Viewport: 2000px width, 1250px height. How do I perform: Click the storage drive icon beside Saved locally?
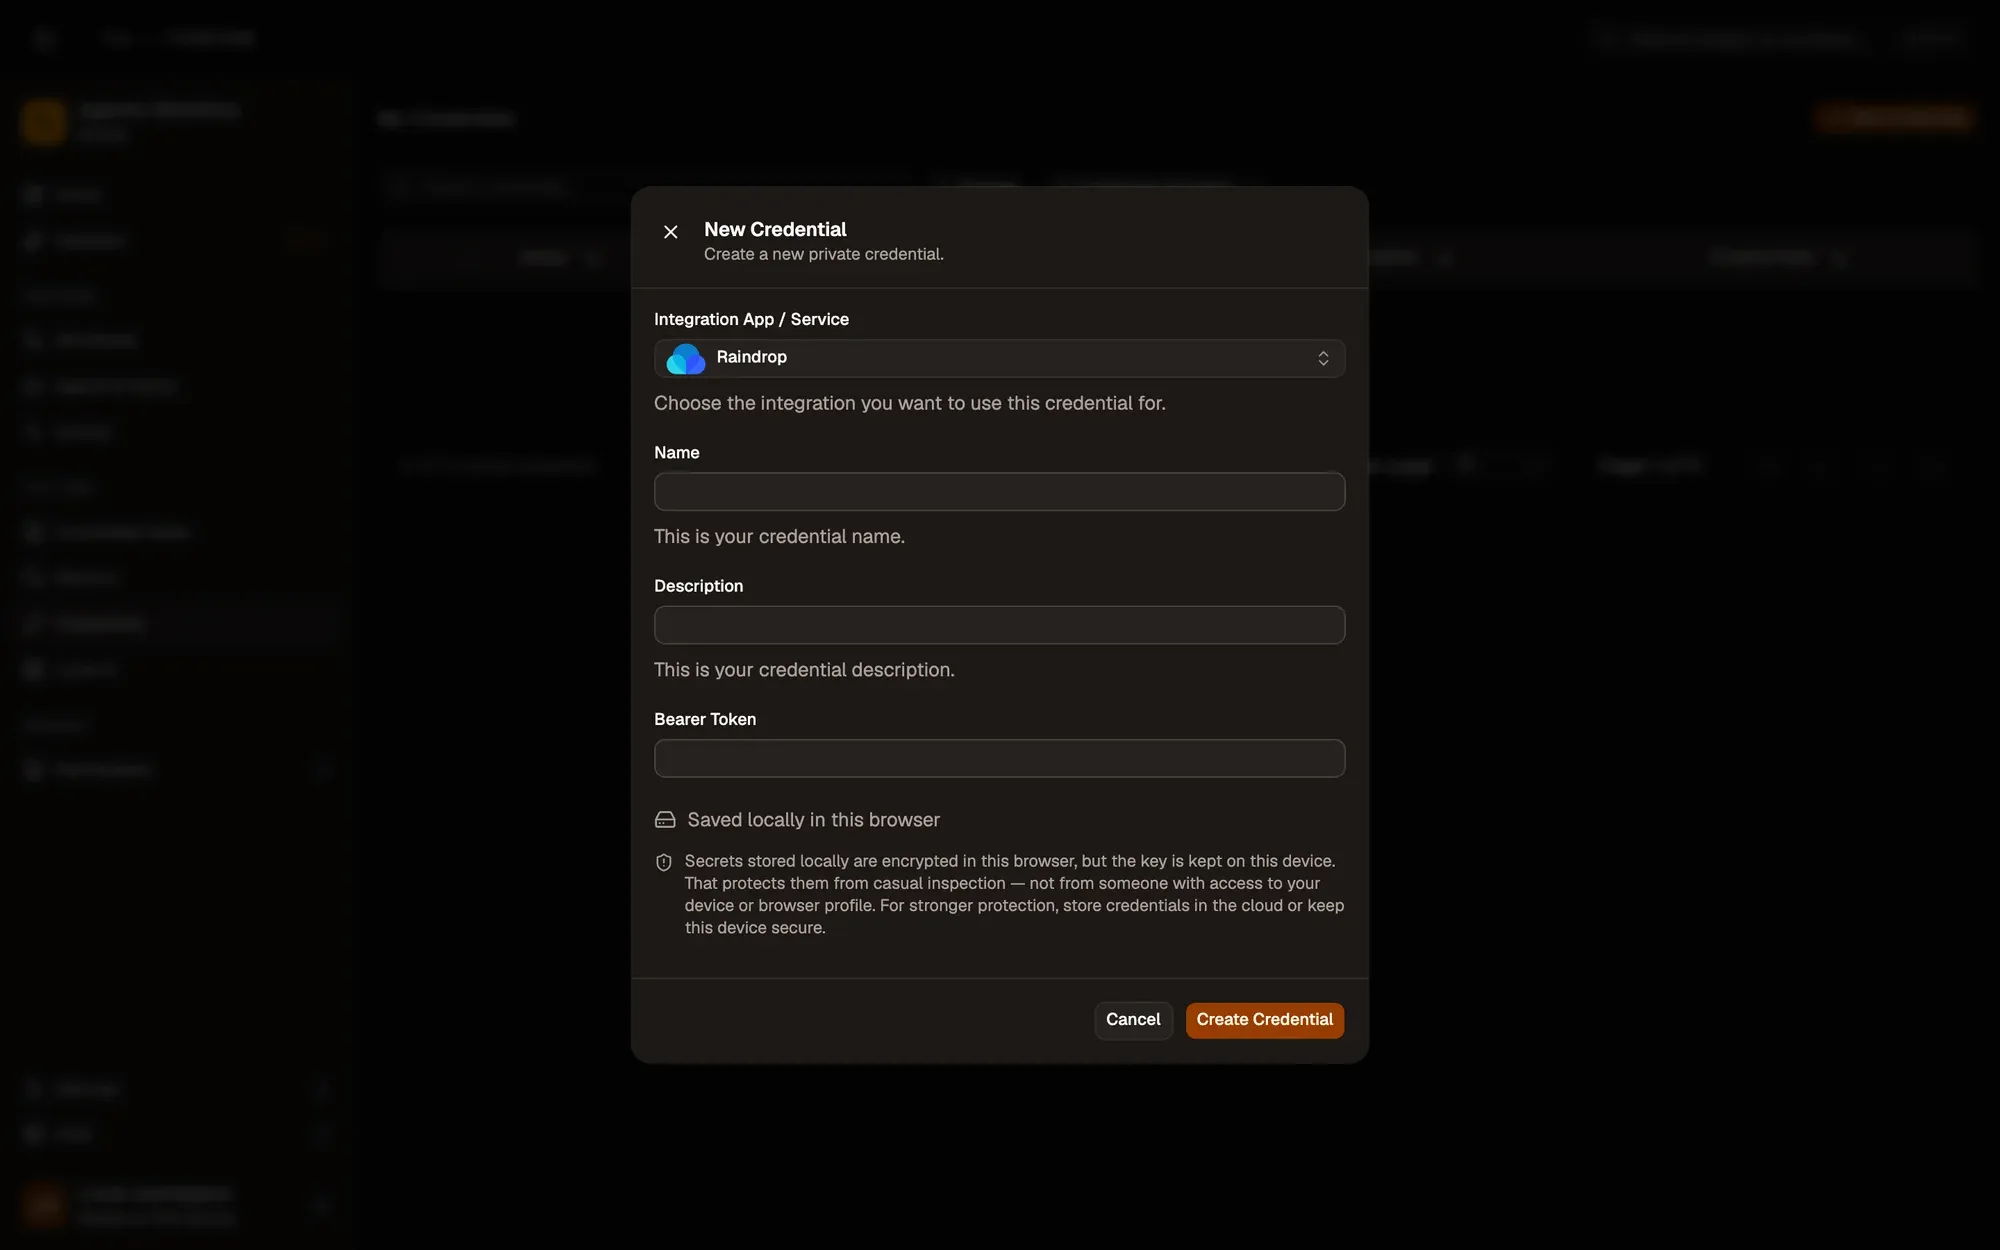point(665,820)
